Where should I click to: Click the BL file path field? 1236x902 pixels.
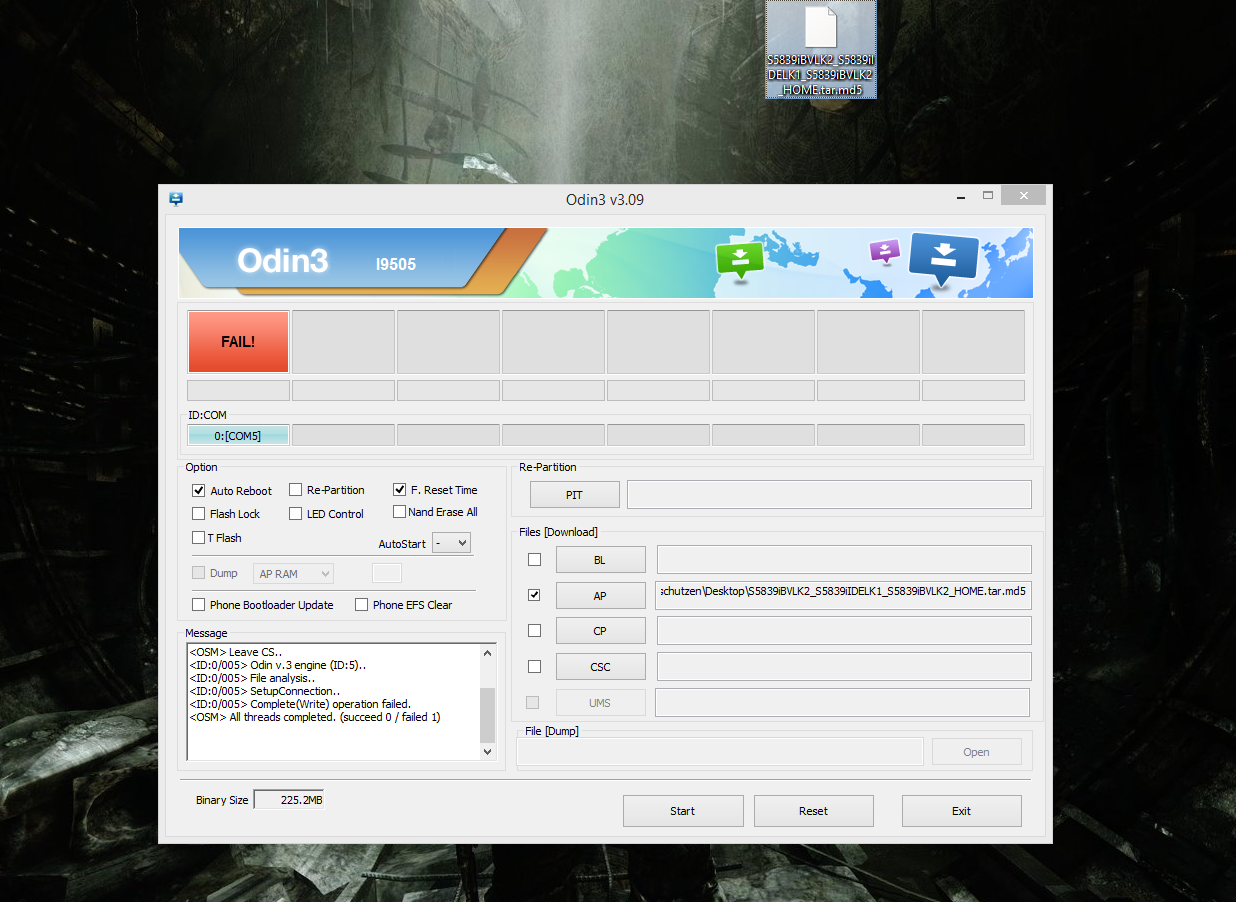843,559
